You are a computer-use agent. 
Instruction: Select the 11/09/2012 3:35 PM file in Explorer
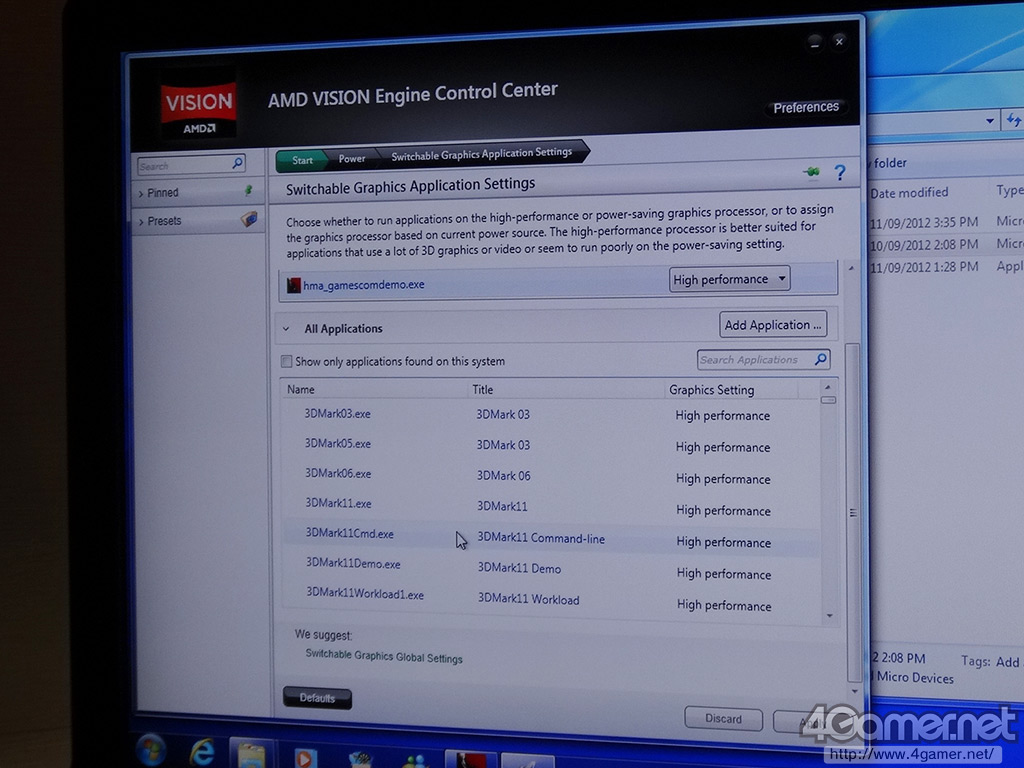click(946, 222)
